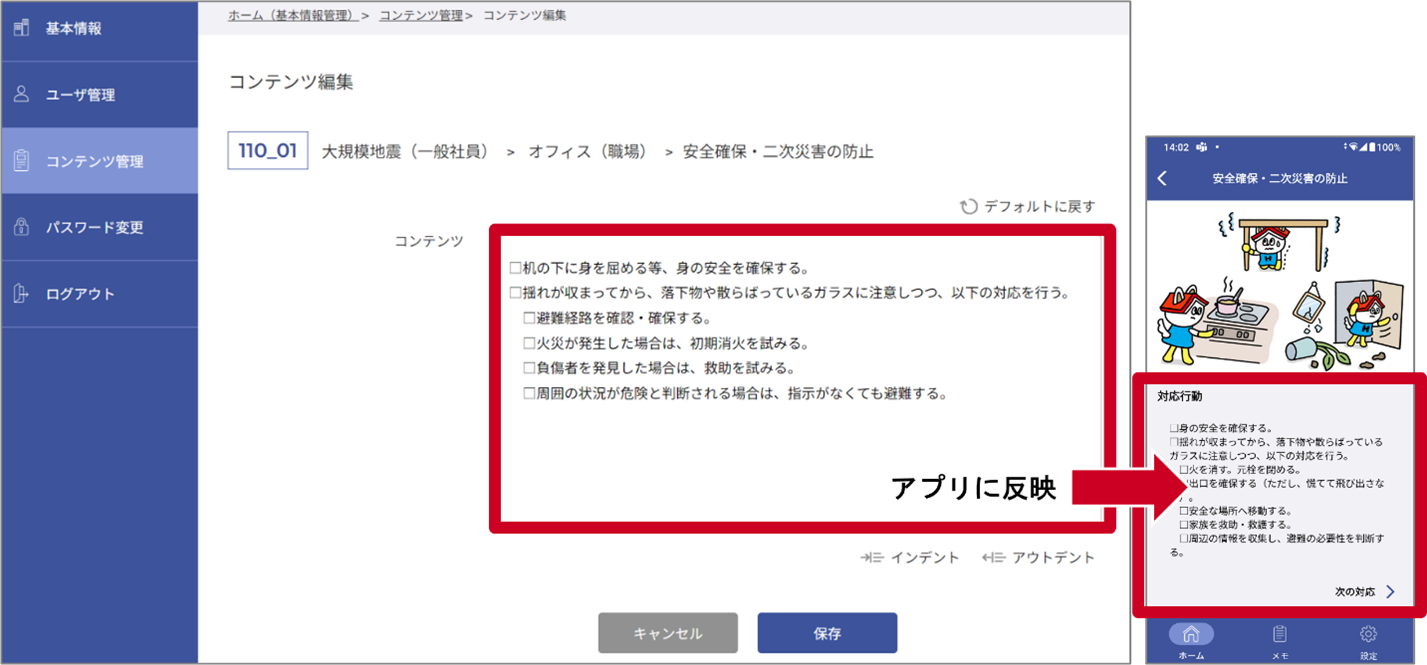
Task: Tap the battery 100% indicator in the phone status bar
Action: 1385,147
